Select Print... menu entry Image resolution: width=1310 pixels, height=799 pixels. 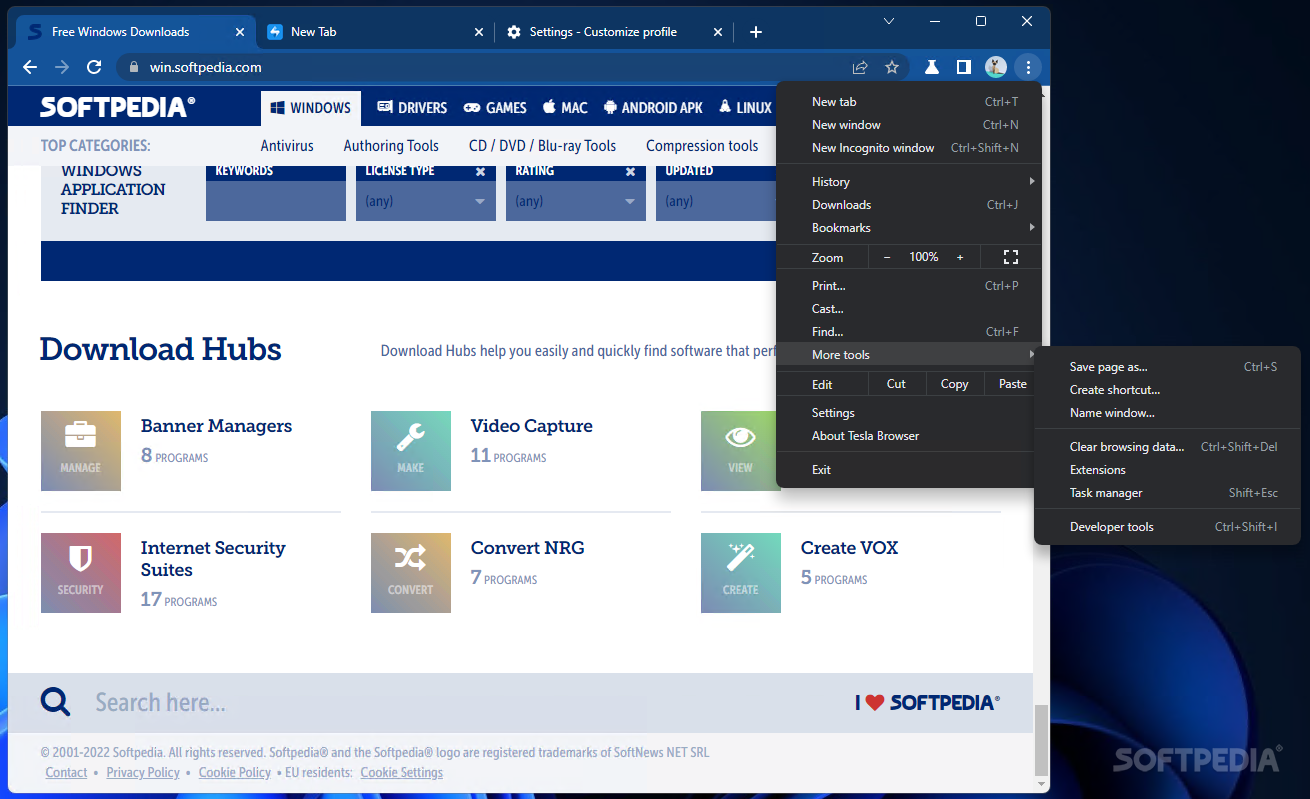tap(909, 286)
